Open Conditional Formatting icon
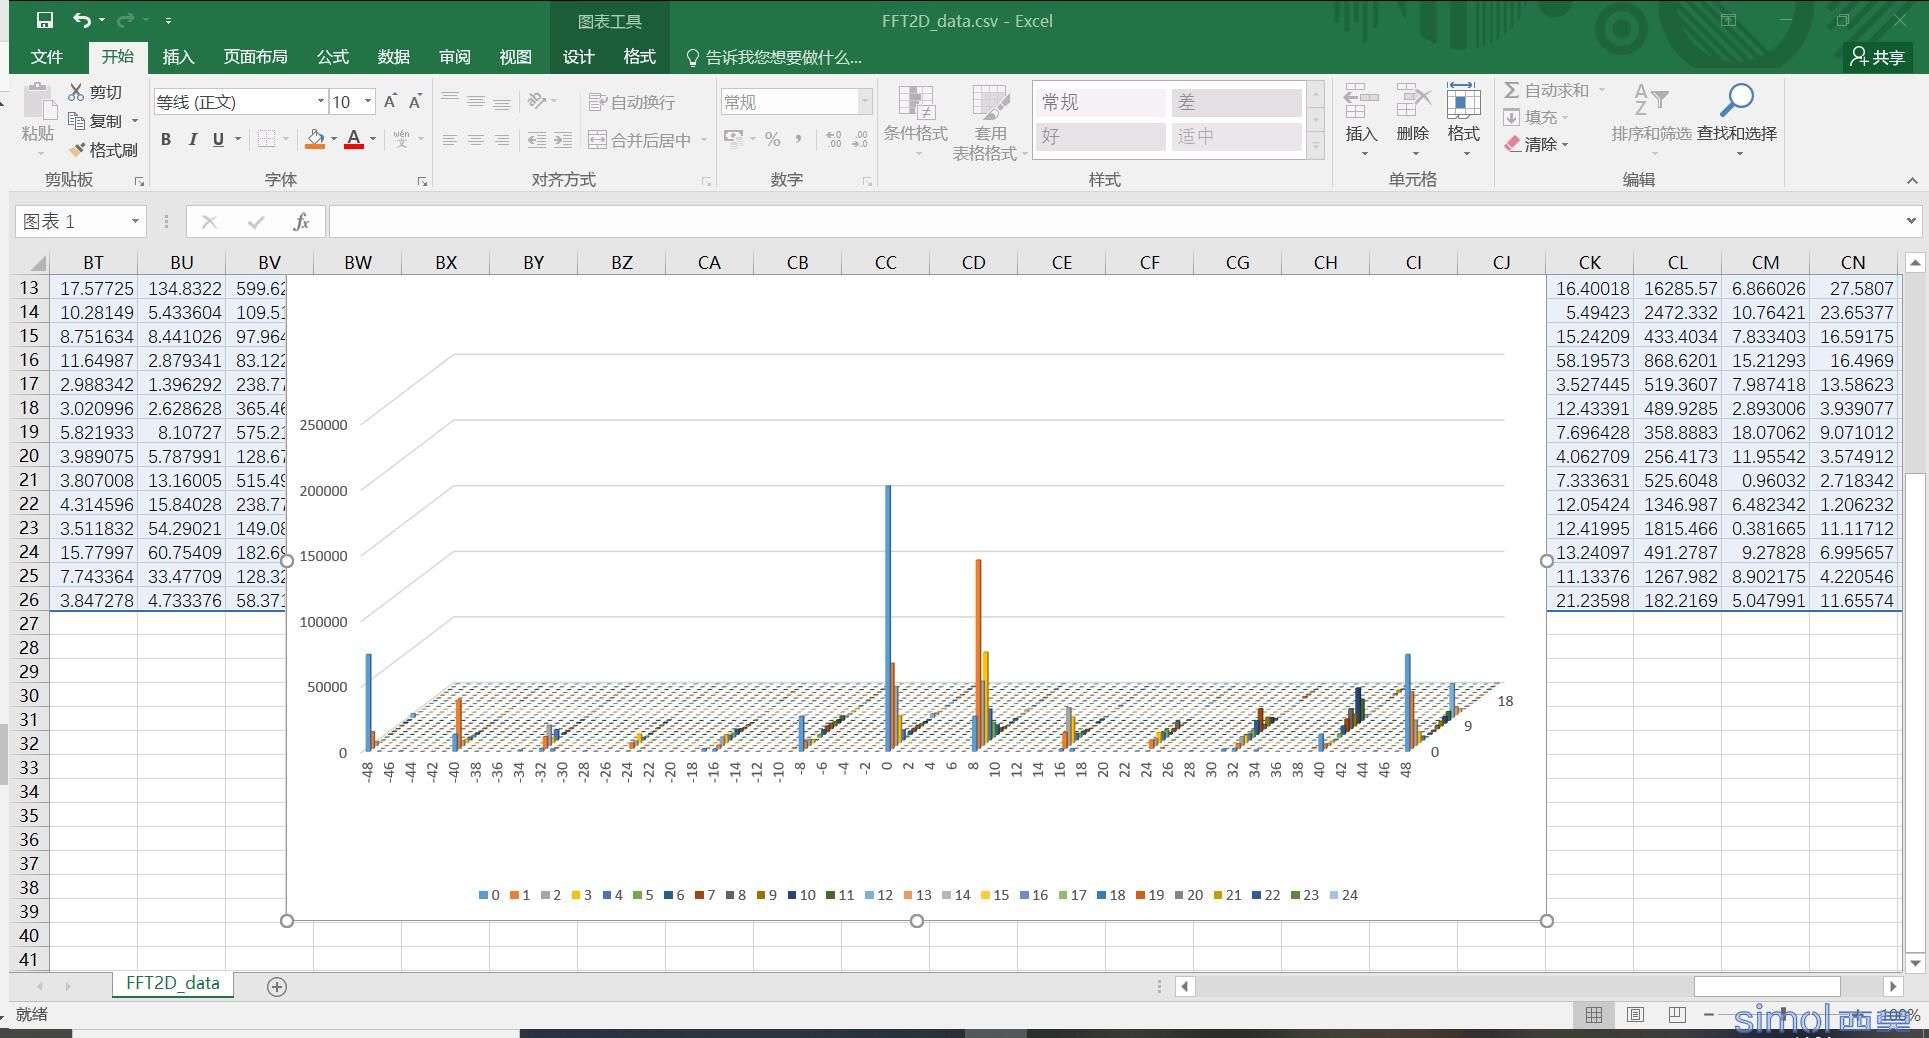This screenshot has width=1929, height=1038. [x=916, y=103]
